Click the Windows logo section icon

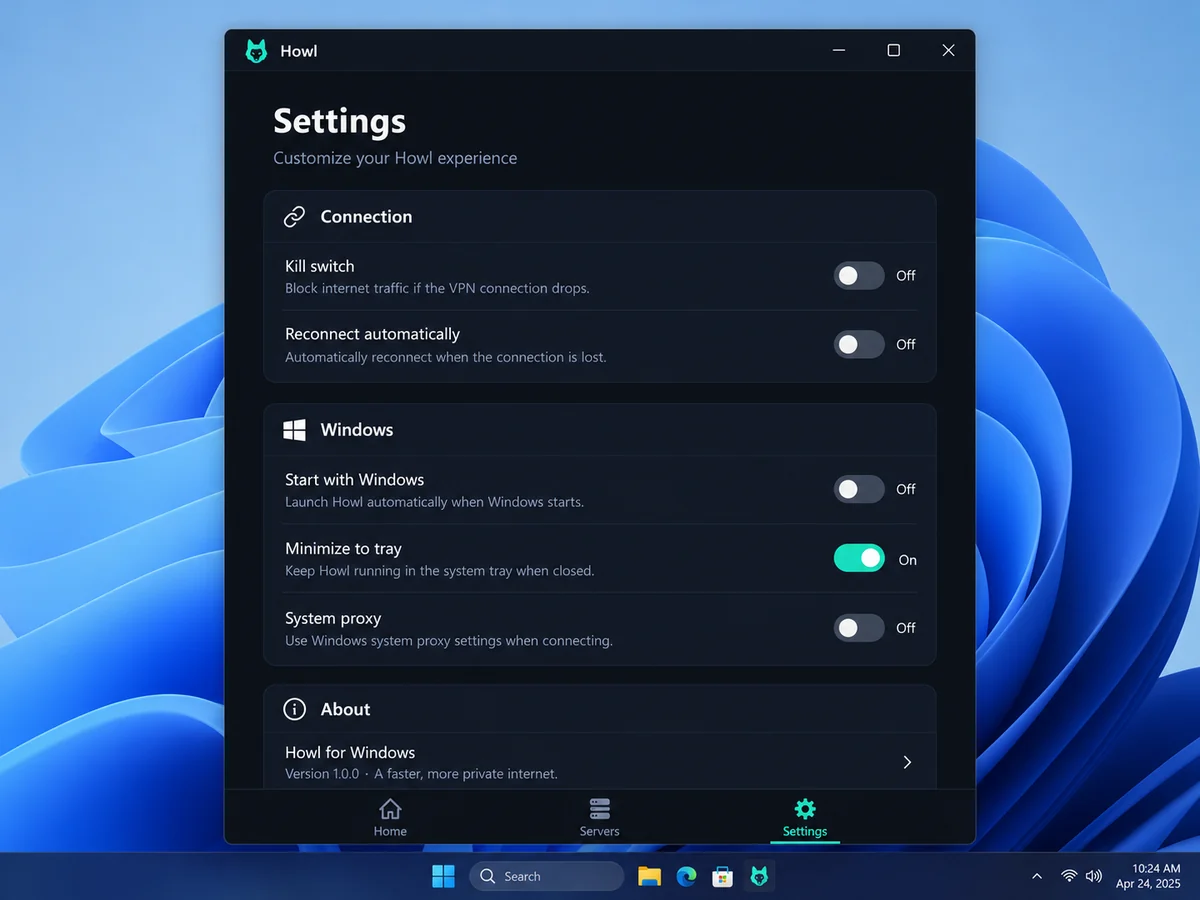(x=294, y=430)
